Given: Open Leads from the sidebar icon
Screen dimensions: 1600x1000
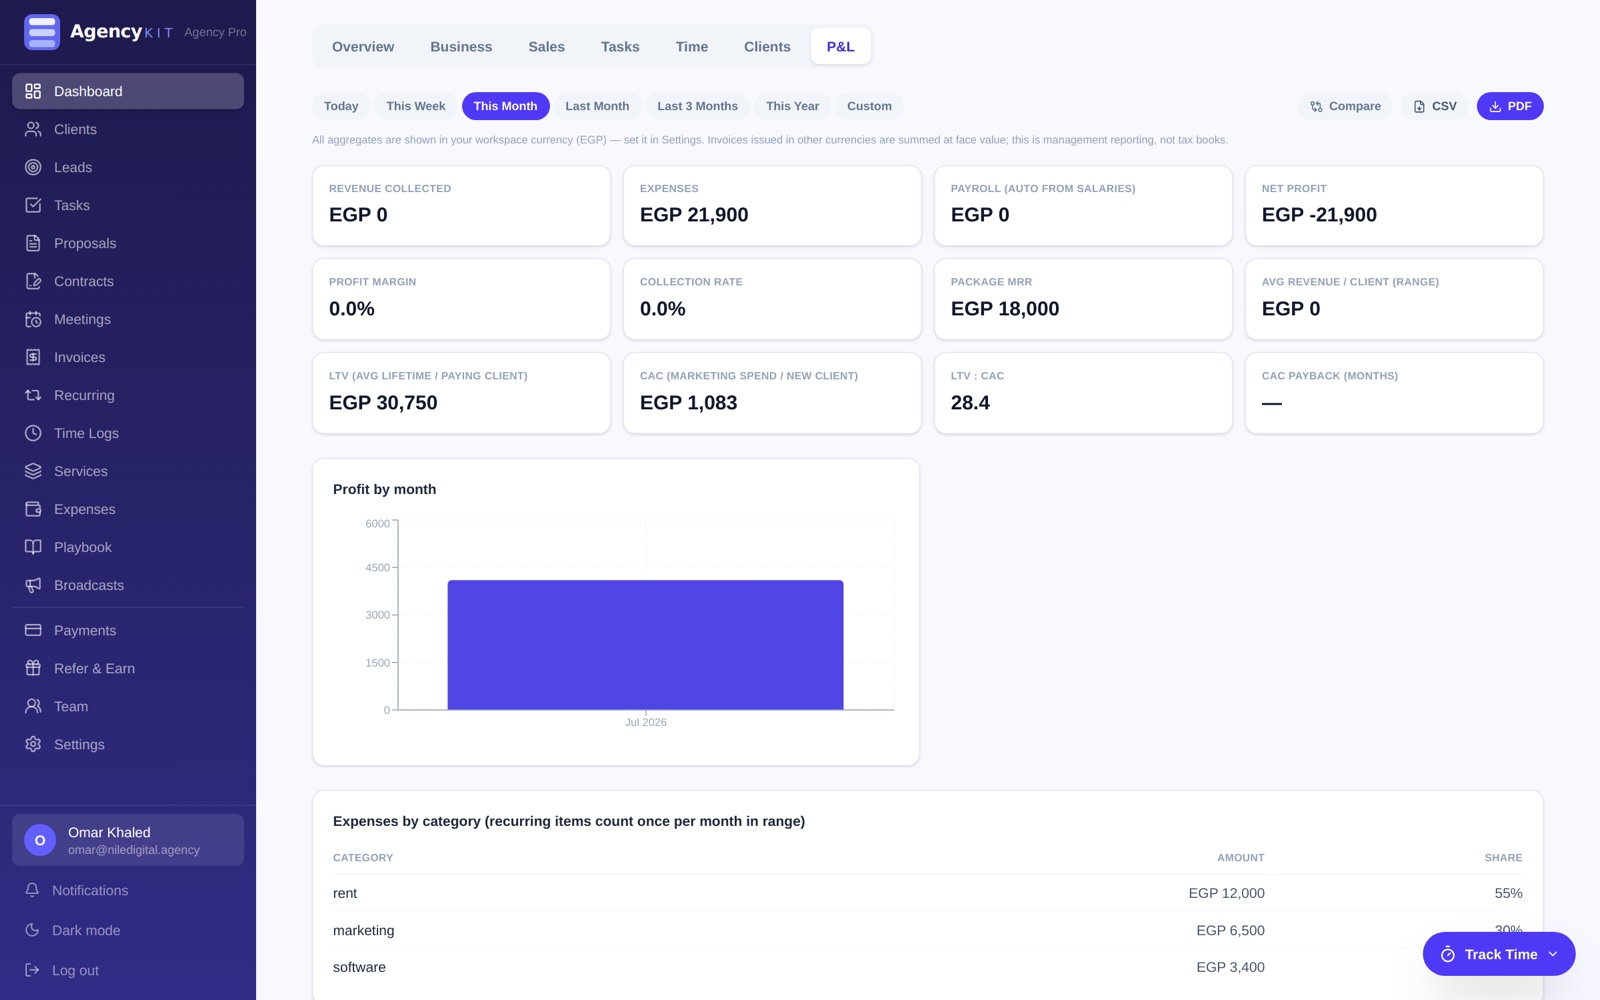Looking at the screenshot, I should click(33, 167).
